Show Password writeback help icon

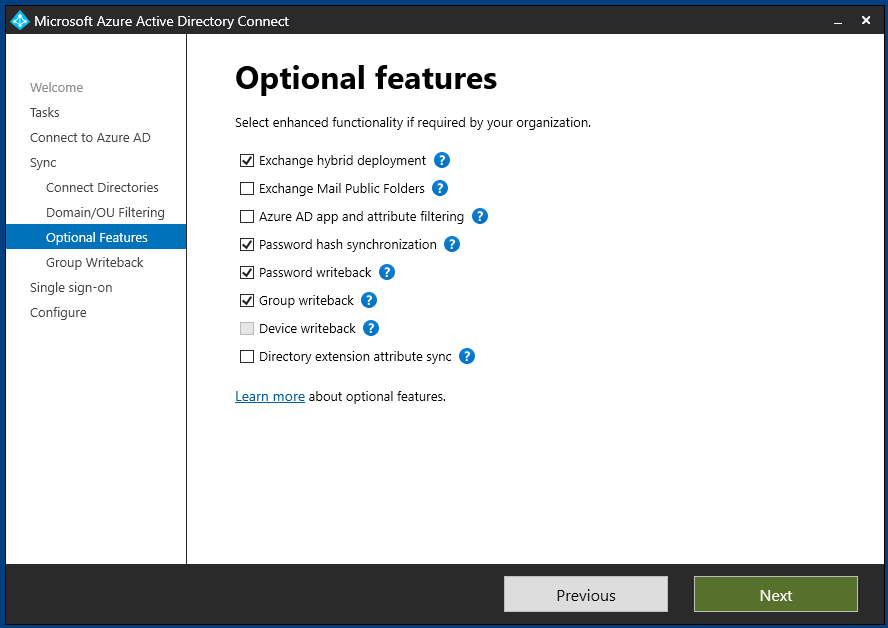click(387, 272)
